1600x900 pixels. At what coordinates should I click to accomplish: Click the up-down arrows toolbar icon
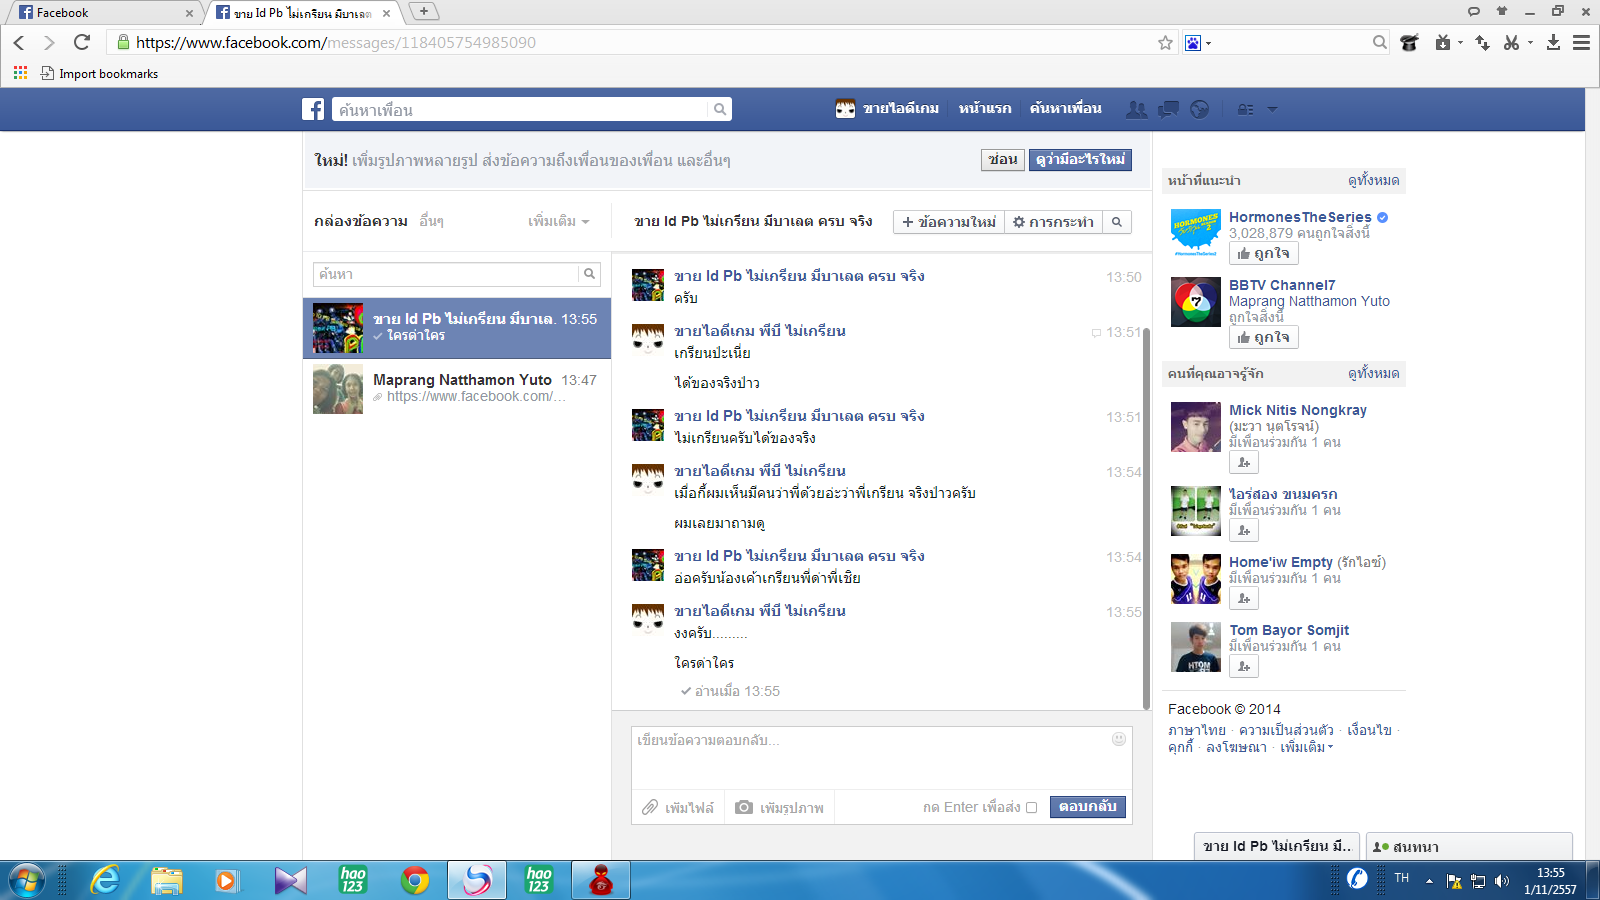point(1482,42)
